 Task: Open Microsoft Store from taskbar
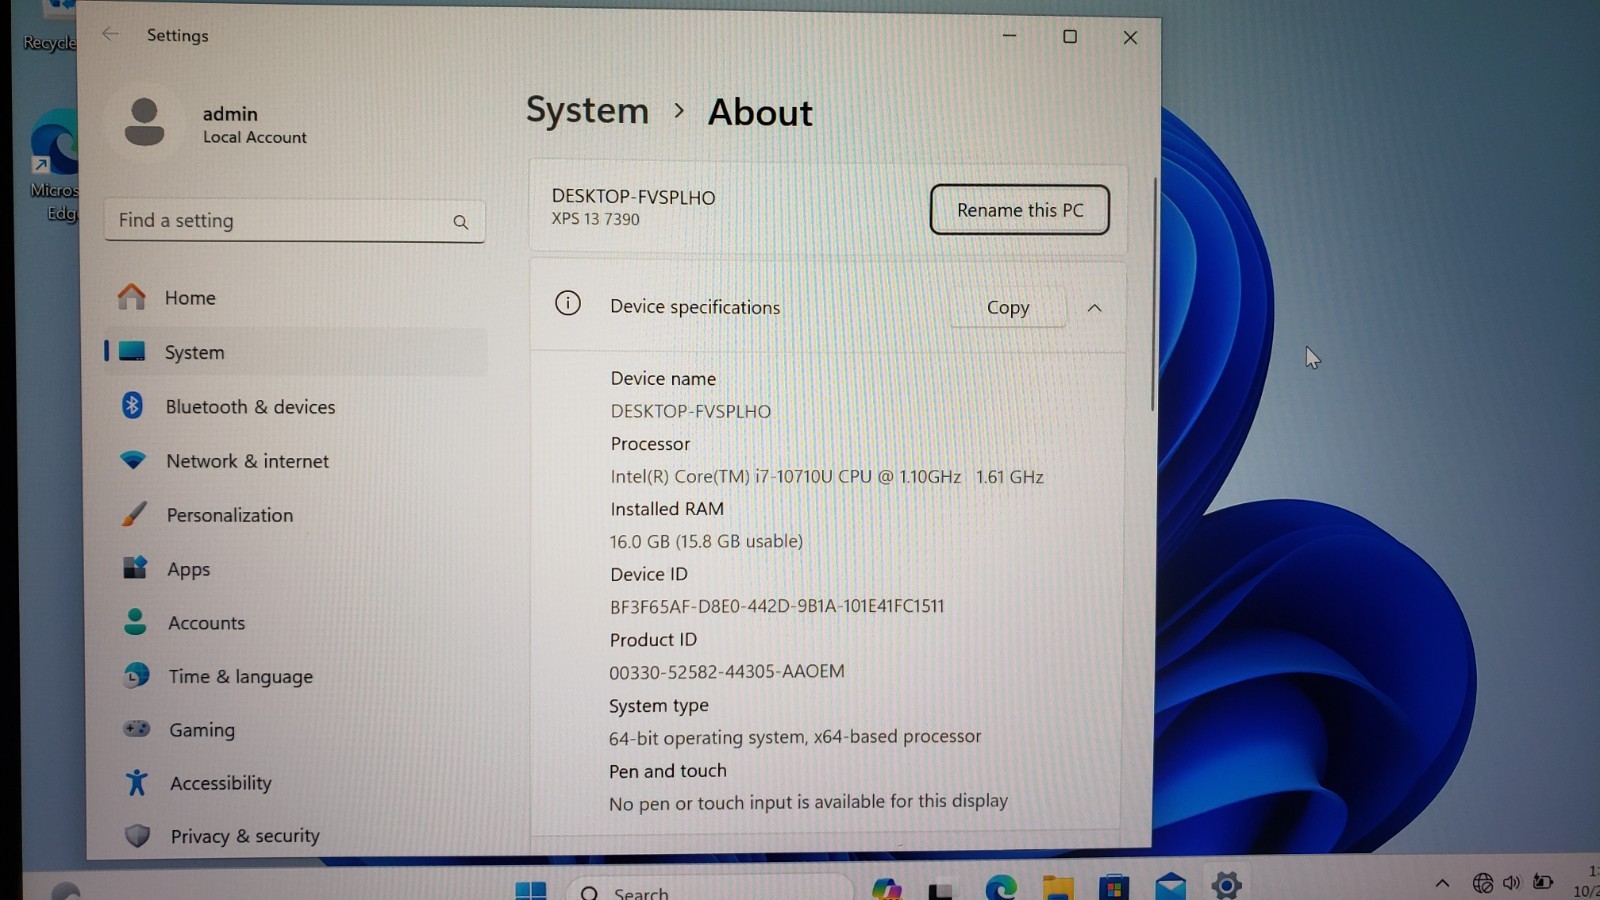coord(1114,886)
